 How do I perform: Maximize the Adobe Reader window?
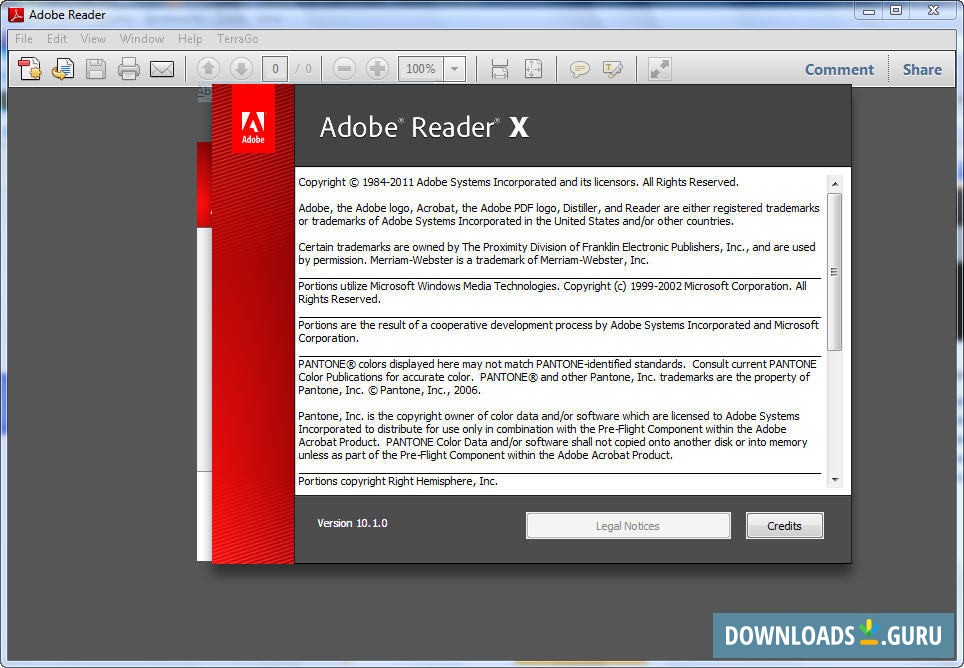tap(896, 11)
